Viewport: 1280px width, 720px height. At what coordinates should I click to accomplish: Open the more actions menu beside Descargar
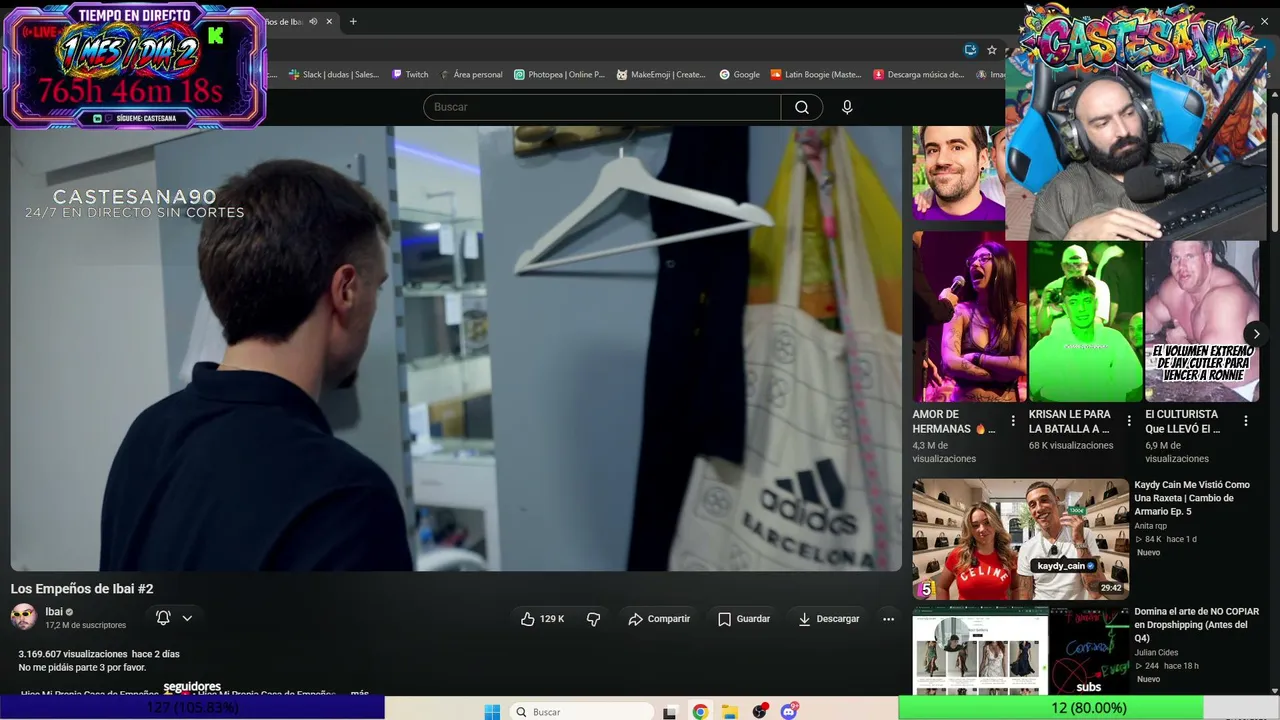click(x=888, y=619)
